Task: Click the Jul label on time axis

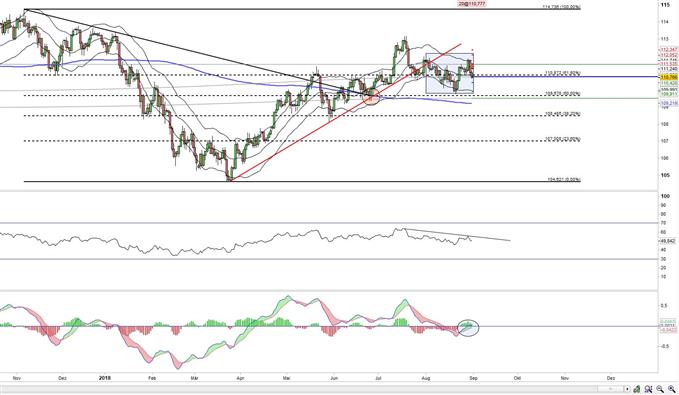Action: [378, 378]
